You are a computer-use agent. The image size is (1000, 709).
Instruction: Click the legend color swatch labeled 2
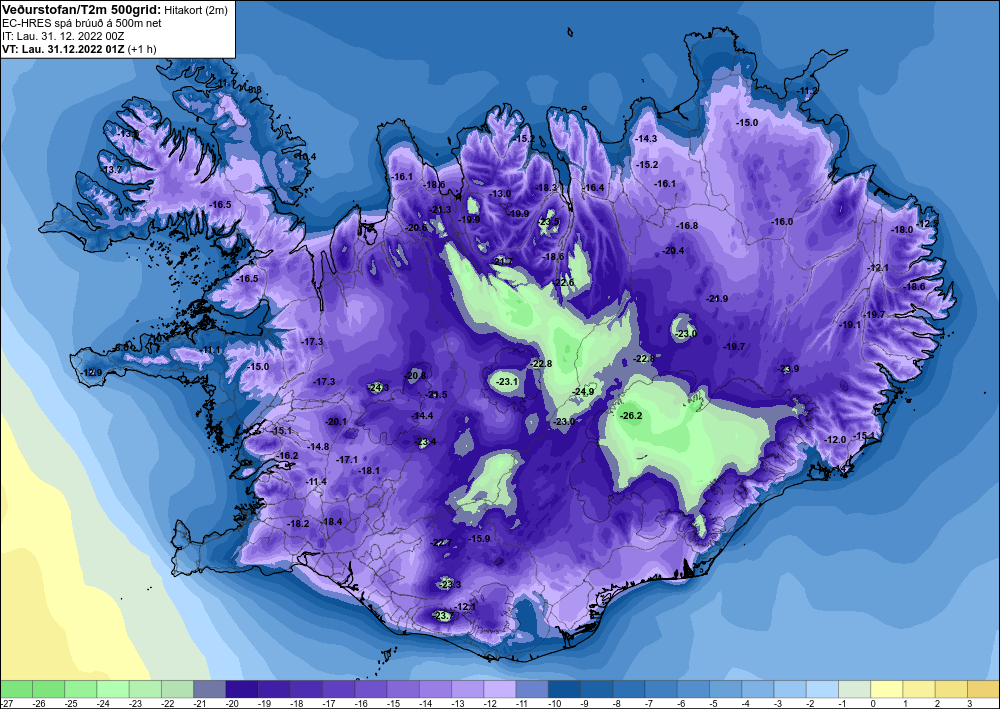click(x=952, y=689)
